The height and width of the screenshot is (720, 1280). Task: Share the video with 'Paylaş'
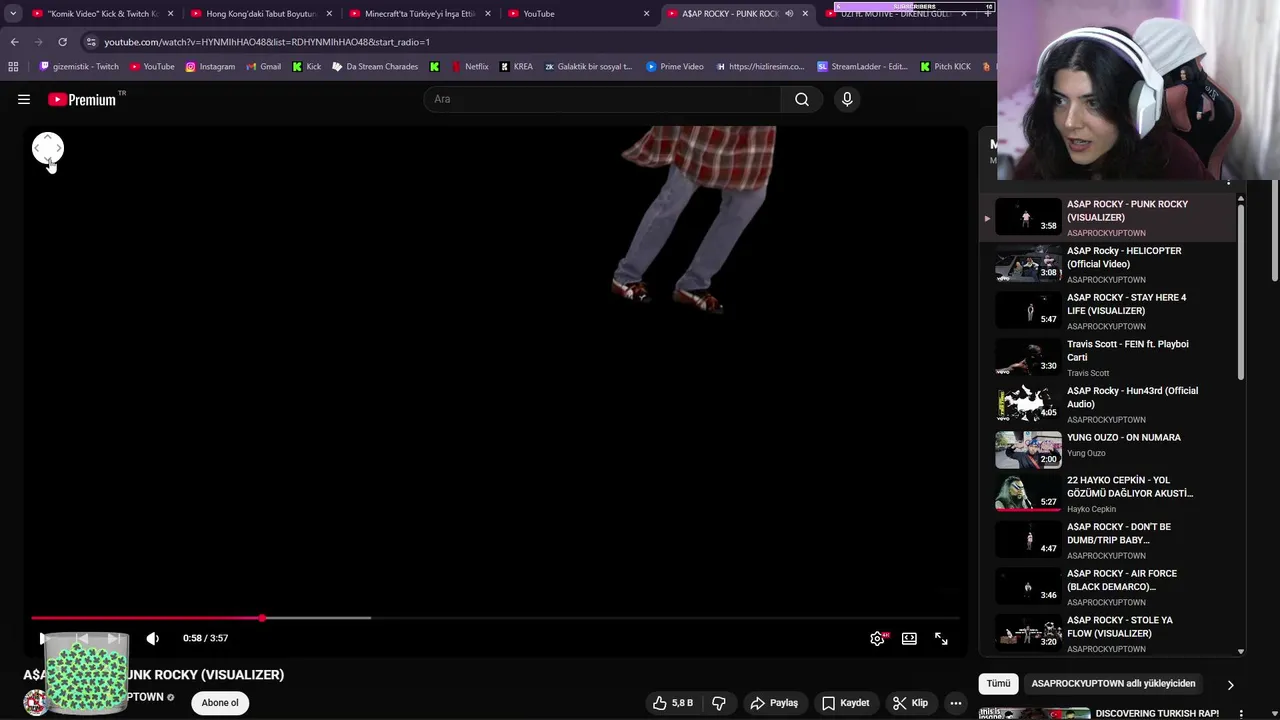tap(774, 703)
